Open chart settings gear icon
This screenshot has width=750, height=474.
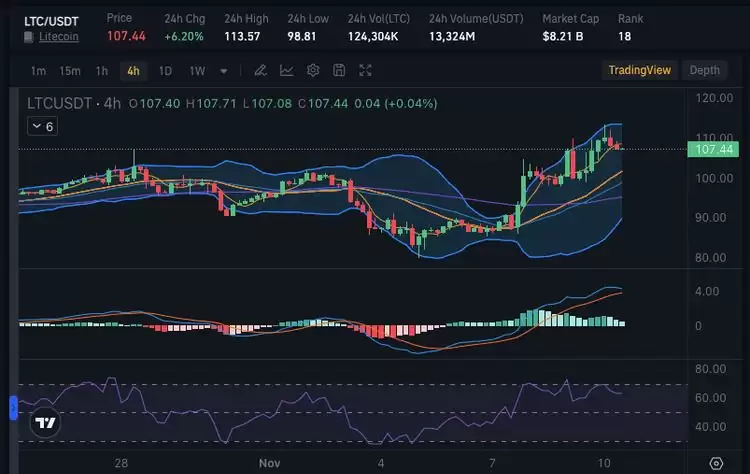click(x=313, y=71)
